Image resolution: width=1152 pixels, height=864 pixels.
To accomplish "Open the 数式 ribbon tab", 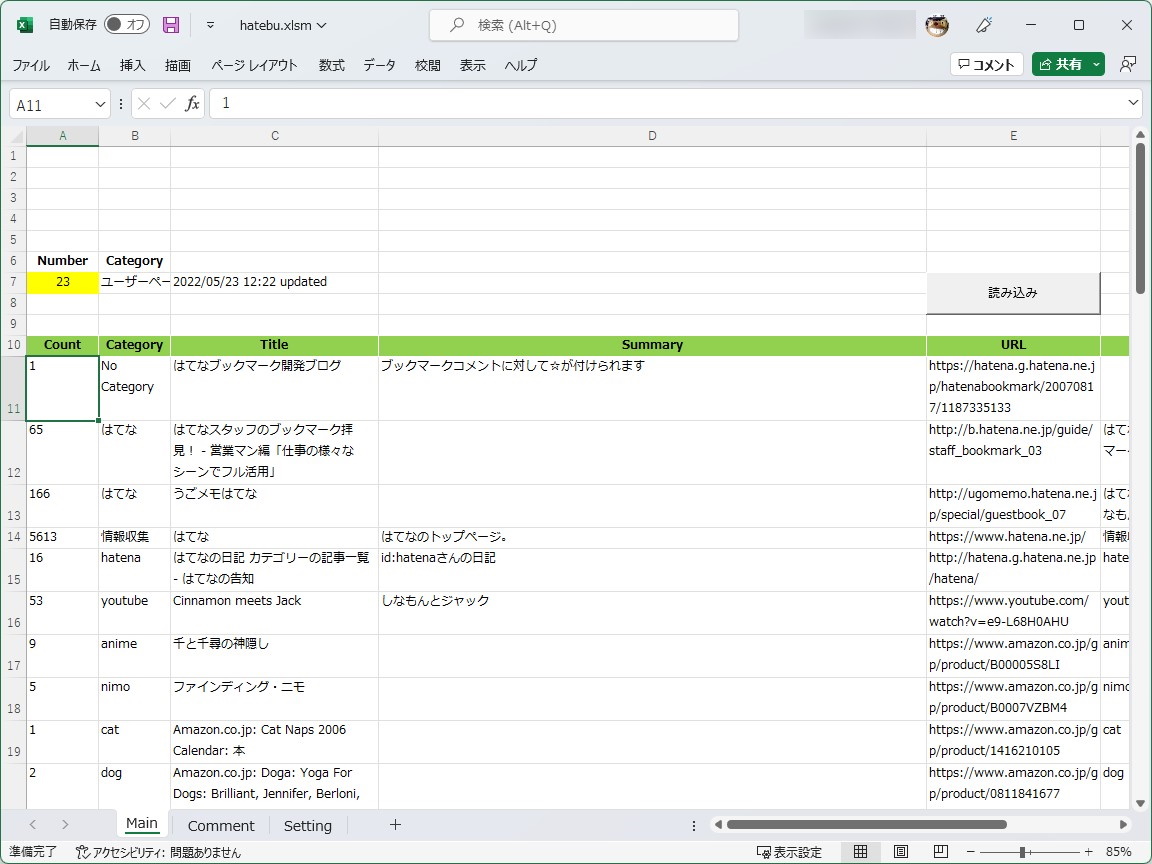I will pyautogui.click(x=331, y=65).
